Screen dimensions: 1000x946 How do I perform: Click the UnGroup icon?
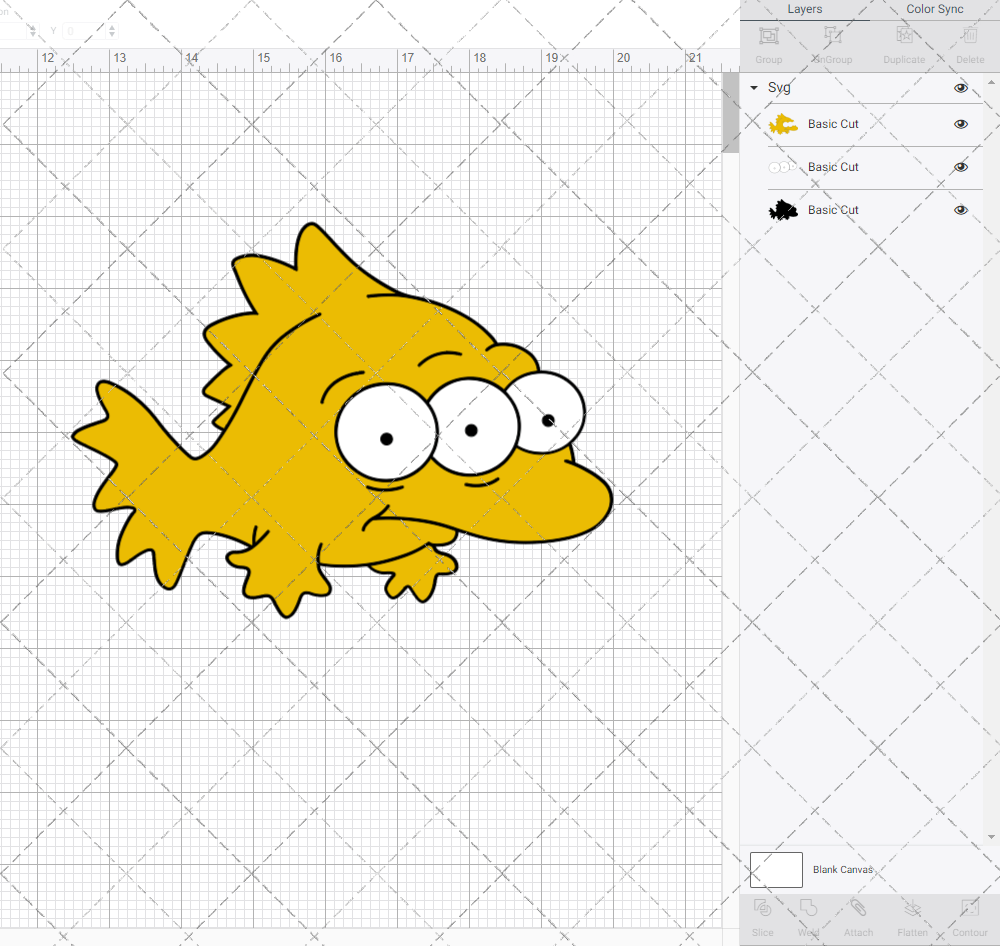832,37
